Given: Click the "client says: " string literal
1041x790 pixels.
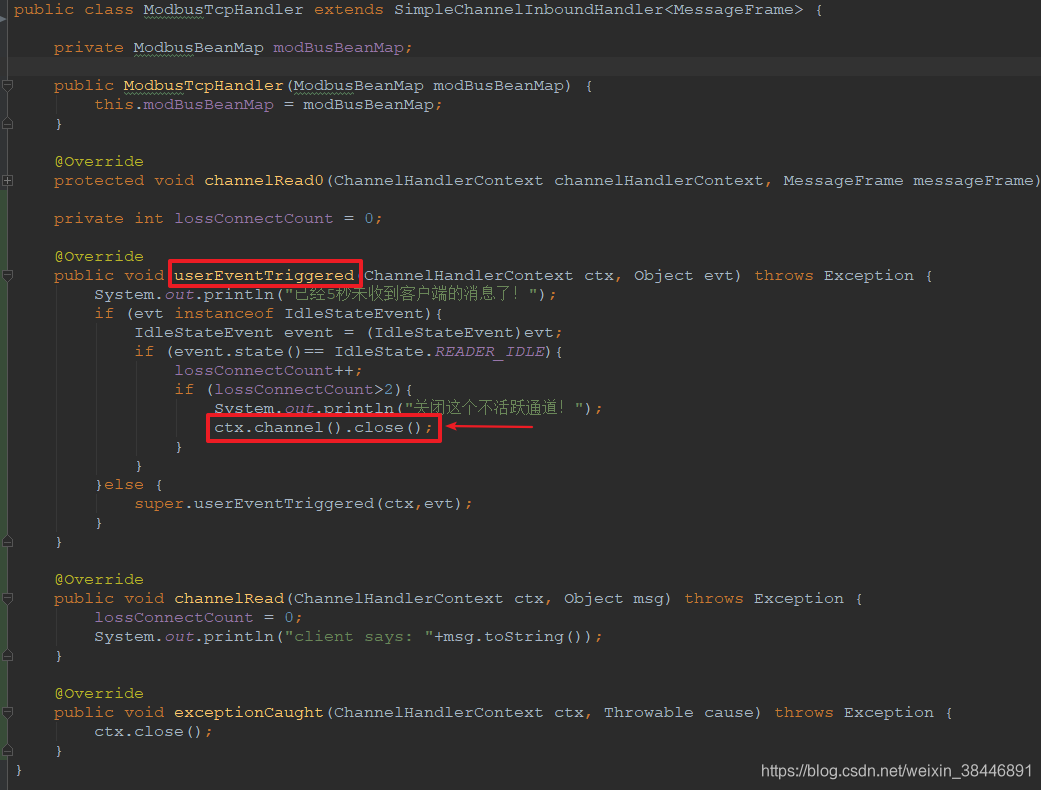Looking at the screenshot, I should (359, 637).
